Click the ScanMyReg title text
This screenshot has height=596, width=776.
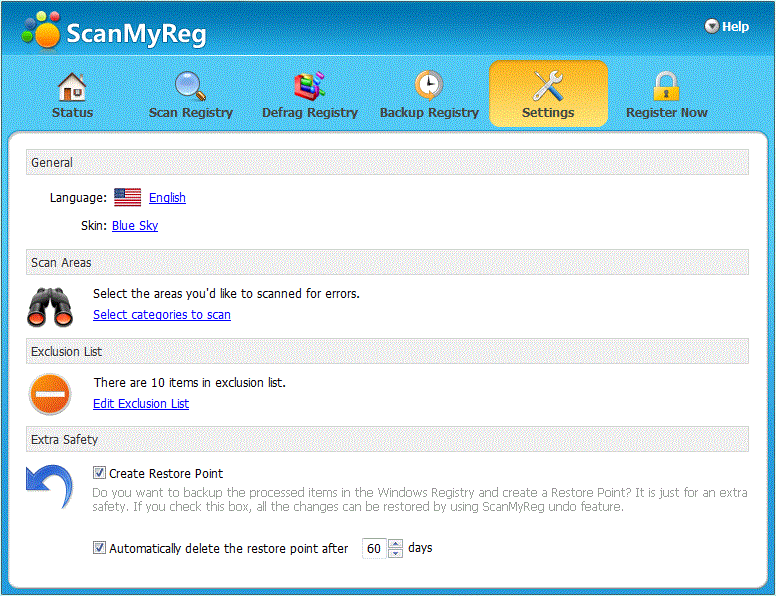click(136, 34)
